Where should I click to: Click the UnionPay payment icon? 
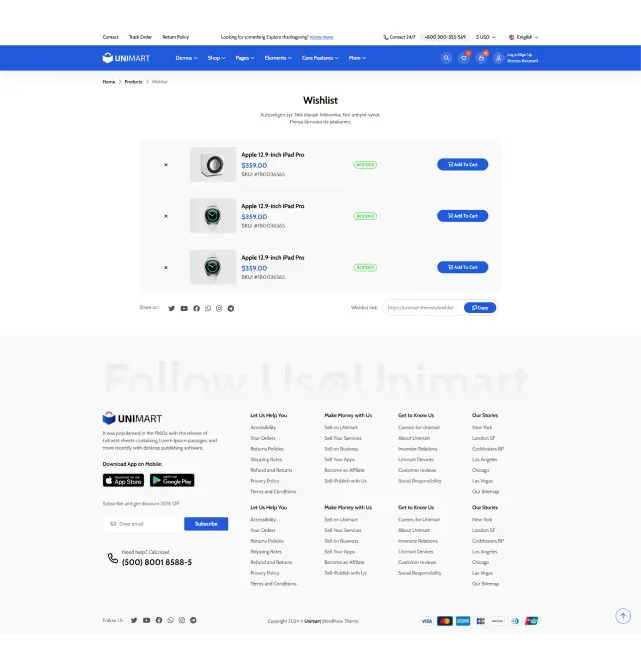pyautogui.click(x=531, y=621)
